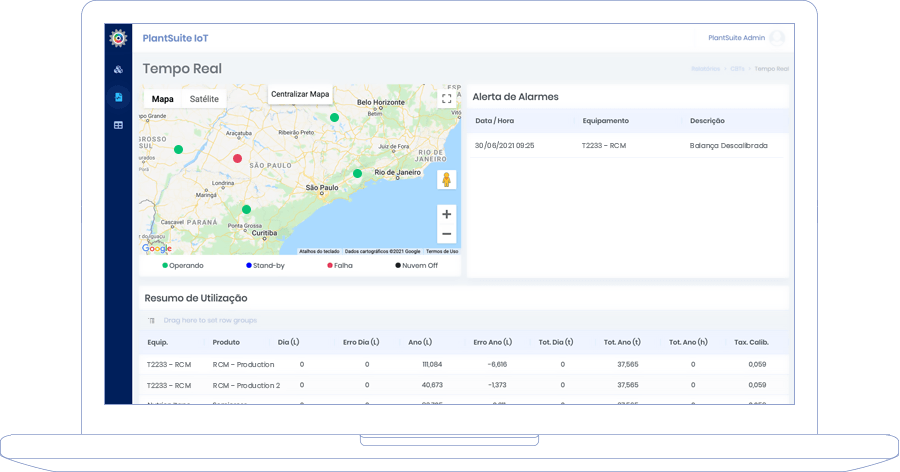
Task: Click the -6,616 Erro Ano cell
Action: [497, 365]
